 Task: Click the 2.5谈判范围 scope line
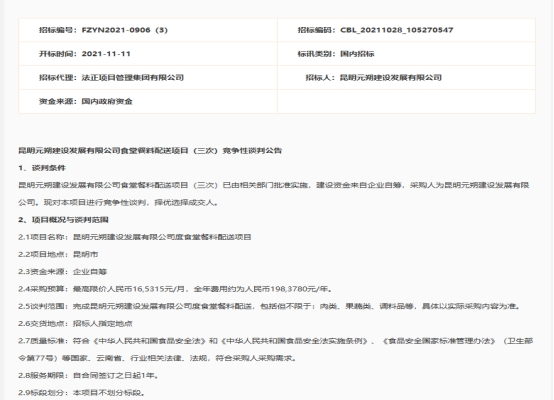[x=270, y=306]
